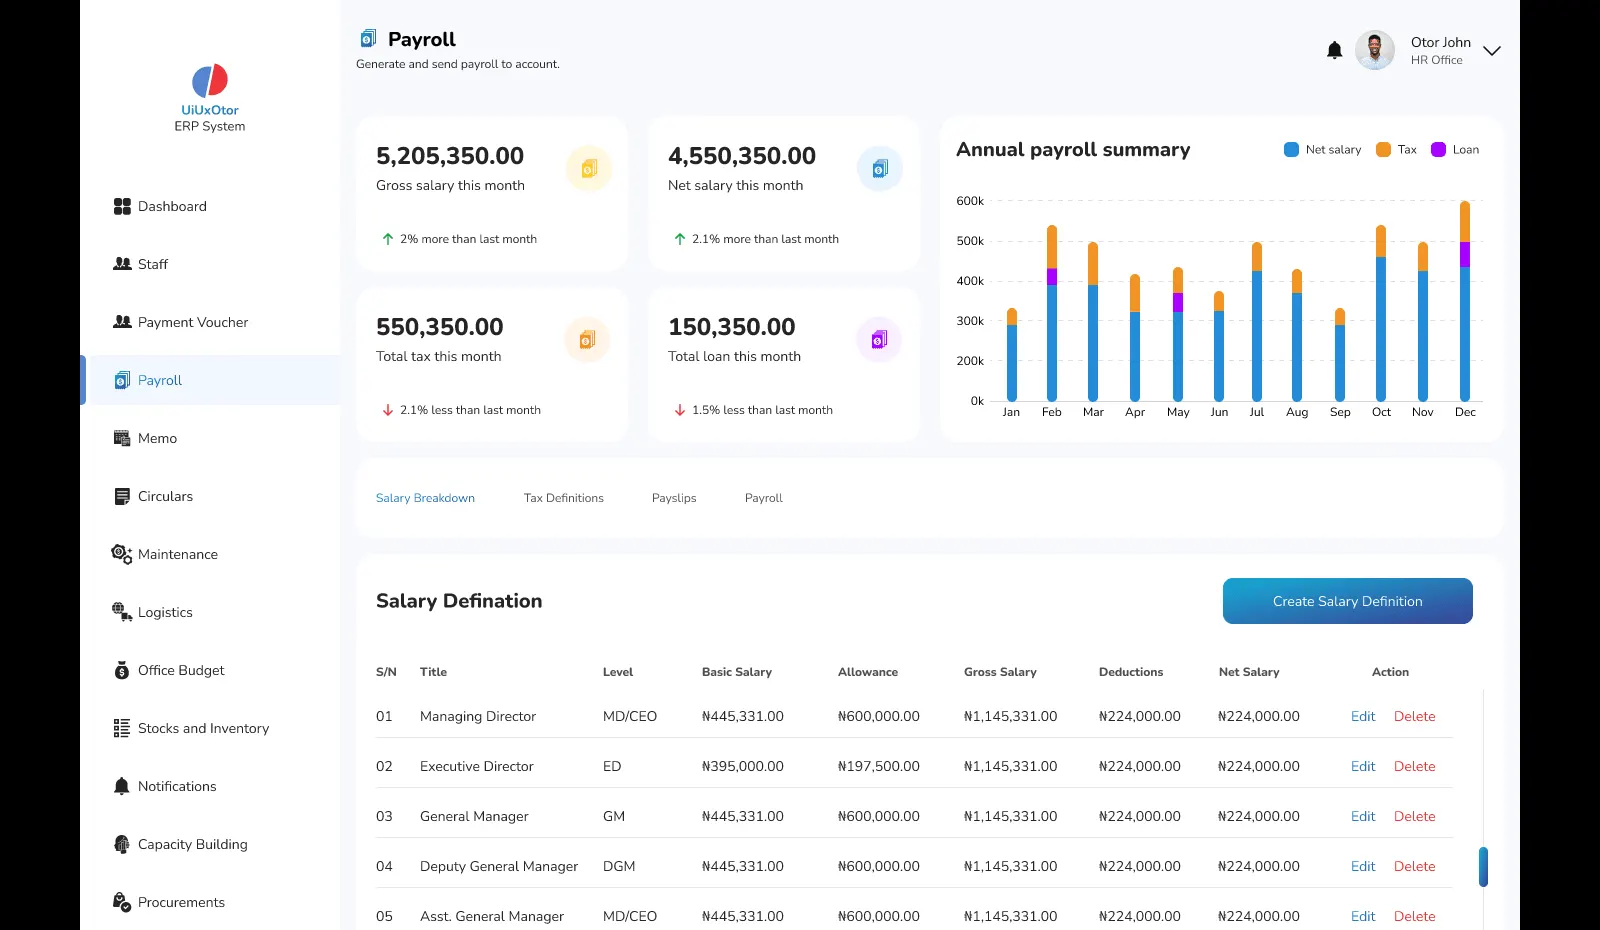Click the Loan purple legend swatch
The image size is (1600, 930).
[x=1438, y=150]
